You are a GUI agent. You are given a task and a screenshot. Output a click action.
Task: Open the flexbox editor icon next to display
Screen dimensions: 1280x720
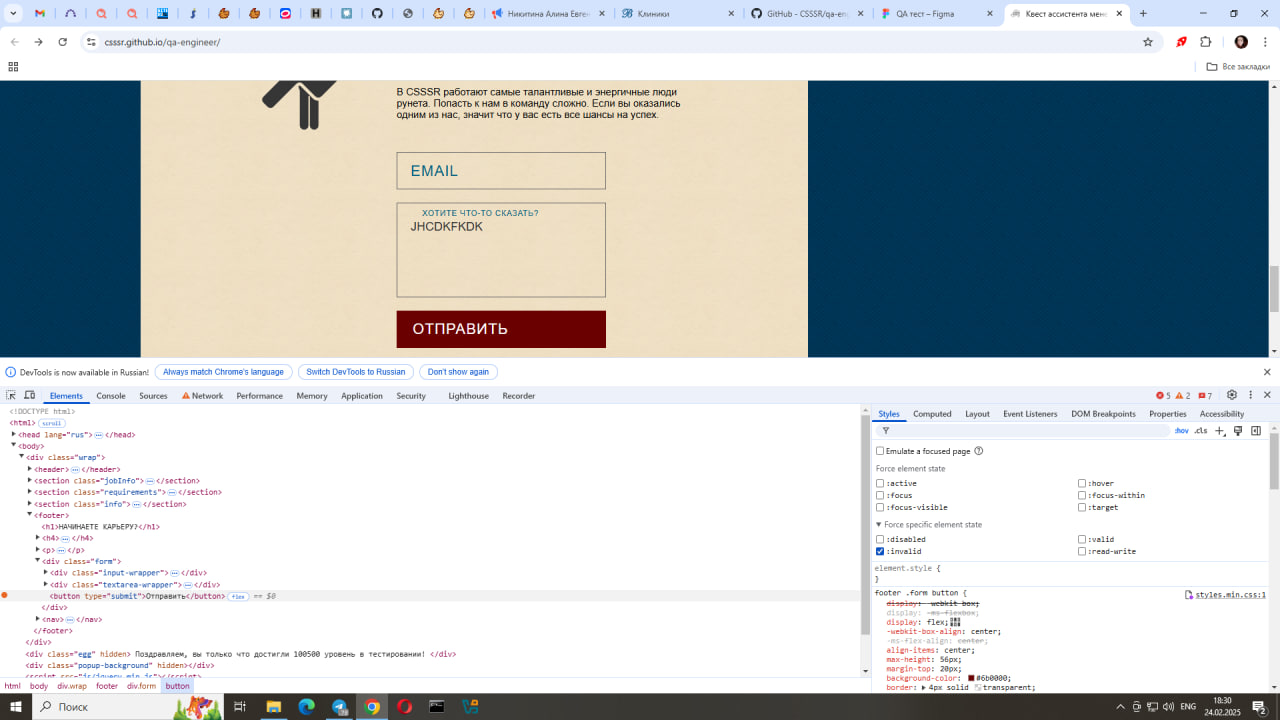[x=955, y=622]
